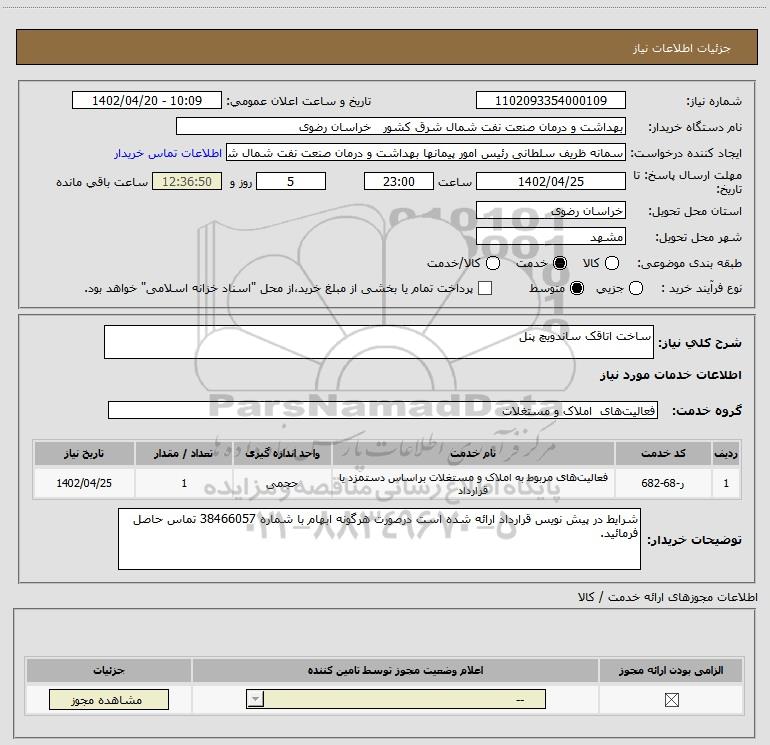Click the general description field 'ساخت اتاقک ساندویچ پنل'
The image size is (770, 745).
pyautogui.click(x=379, y=342)
